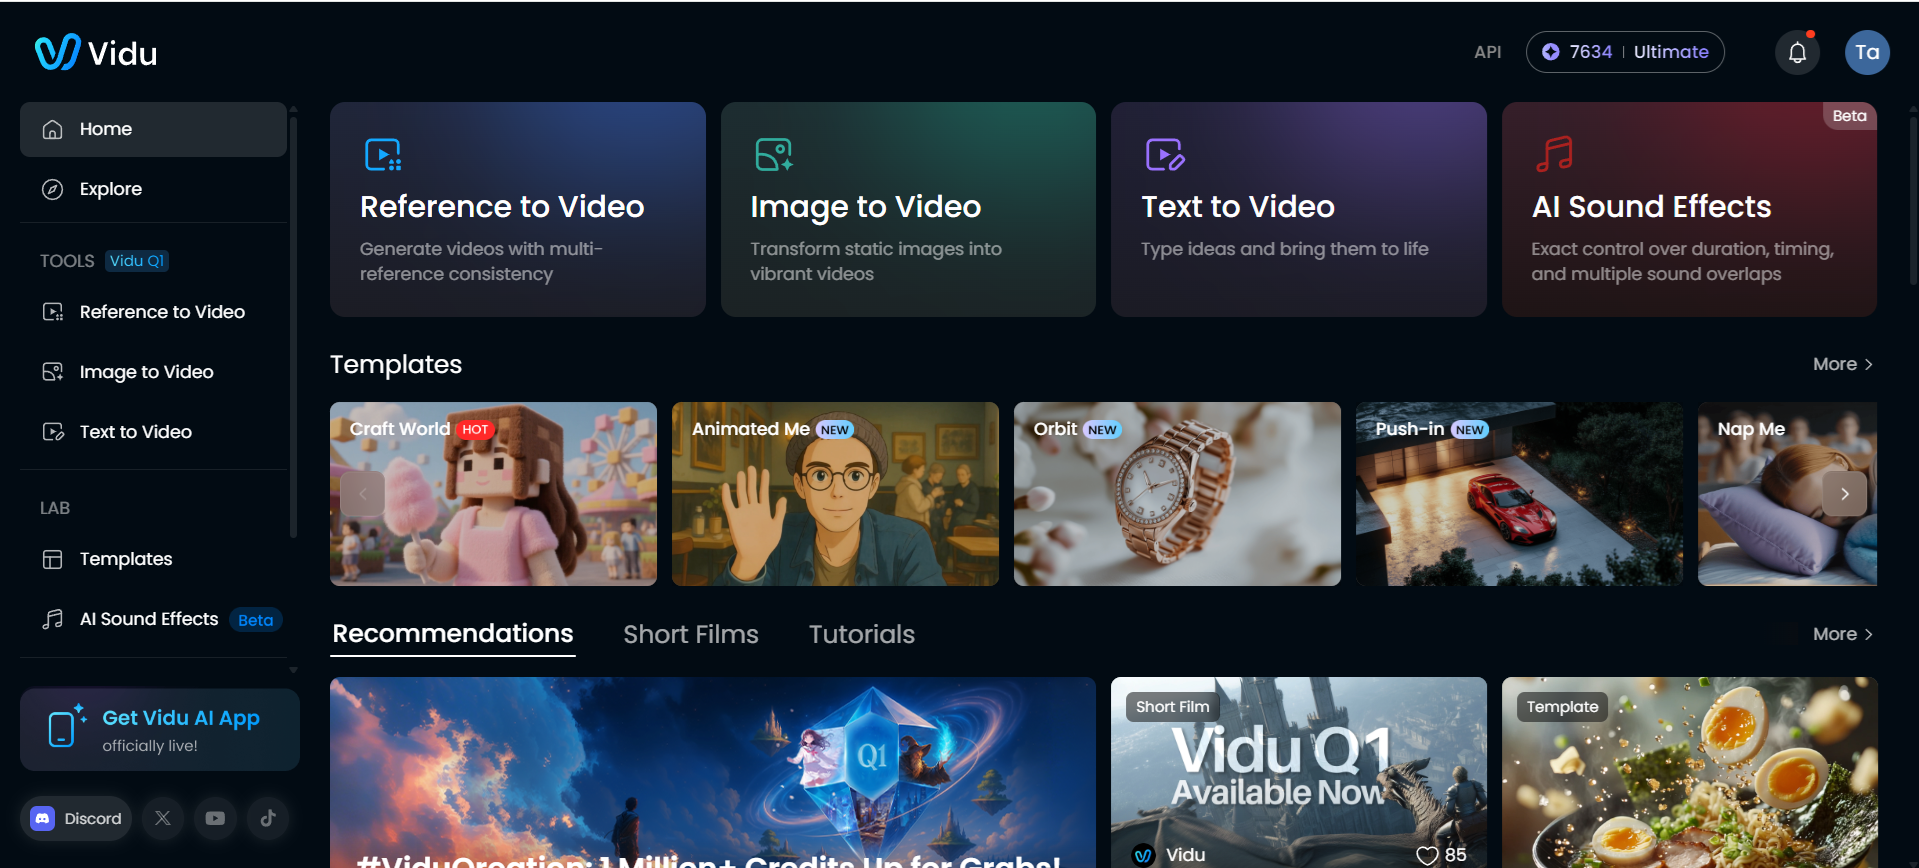Open Vidu's X social link
This screenshot has height=868, width=1919.
click(x=163, y=818)
